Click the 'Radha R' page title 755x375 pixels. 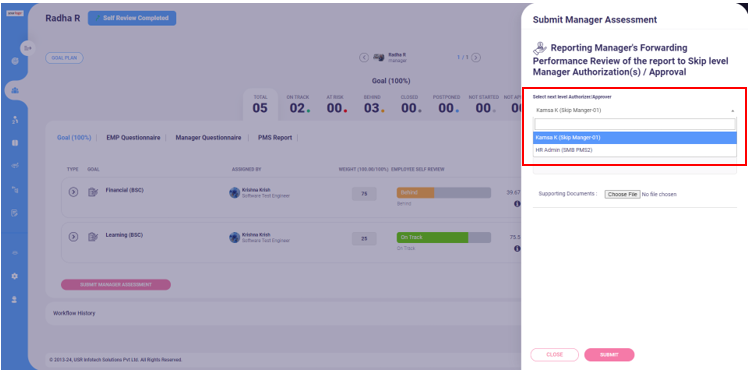coord(63,18)
